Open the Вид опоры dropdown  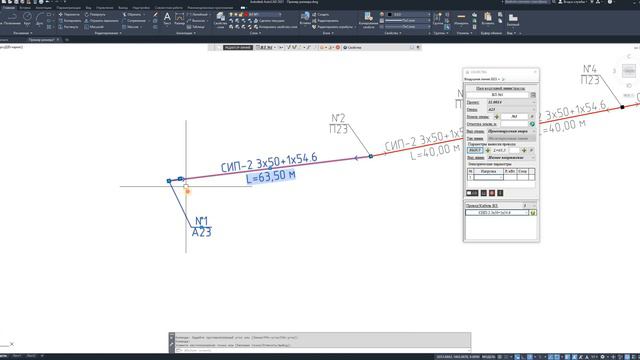pyautogui.click(x=511, y=131)
